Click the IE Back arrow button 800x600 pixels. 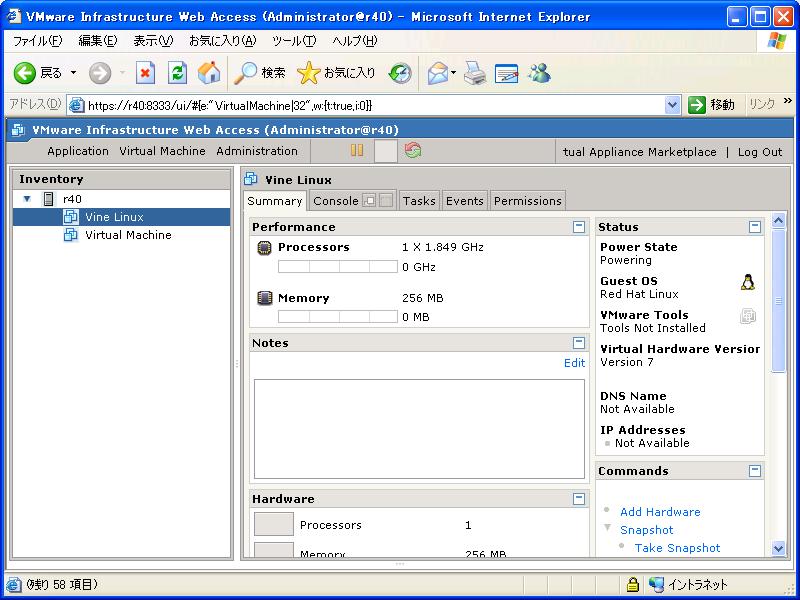tap(24, 73)
